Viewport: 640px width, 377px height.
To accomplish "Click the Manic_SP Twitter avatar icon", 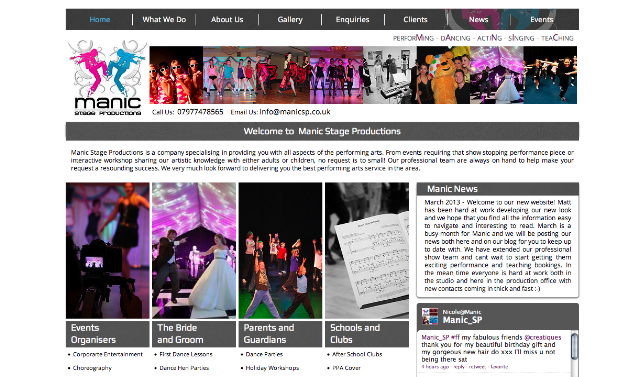I will 430,316.
